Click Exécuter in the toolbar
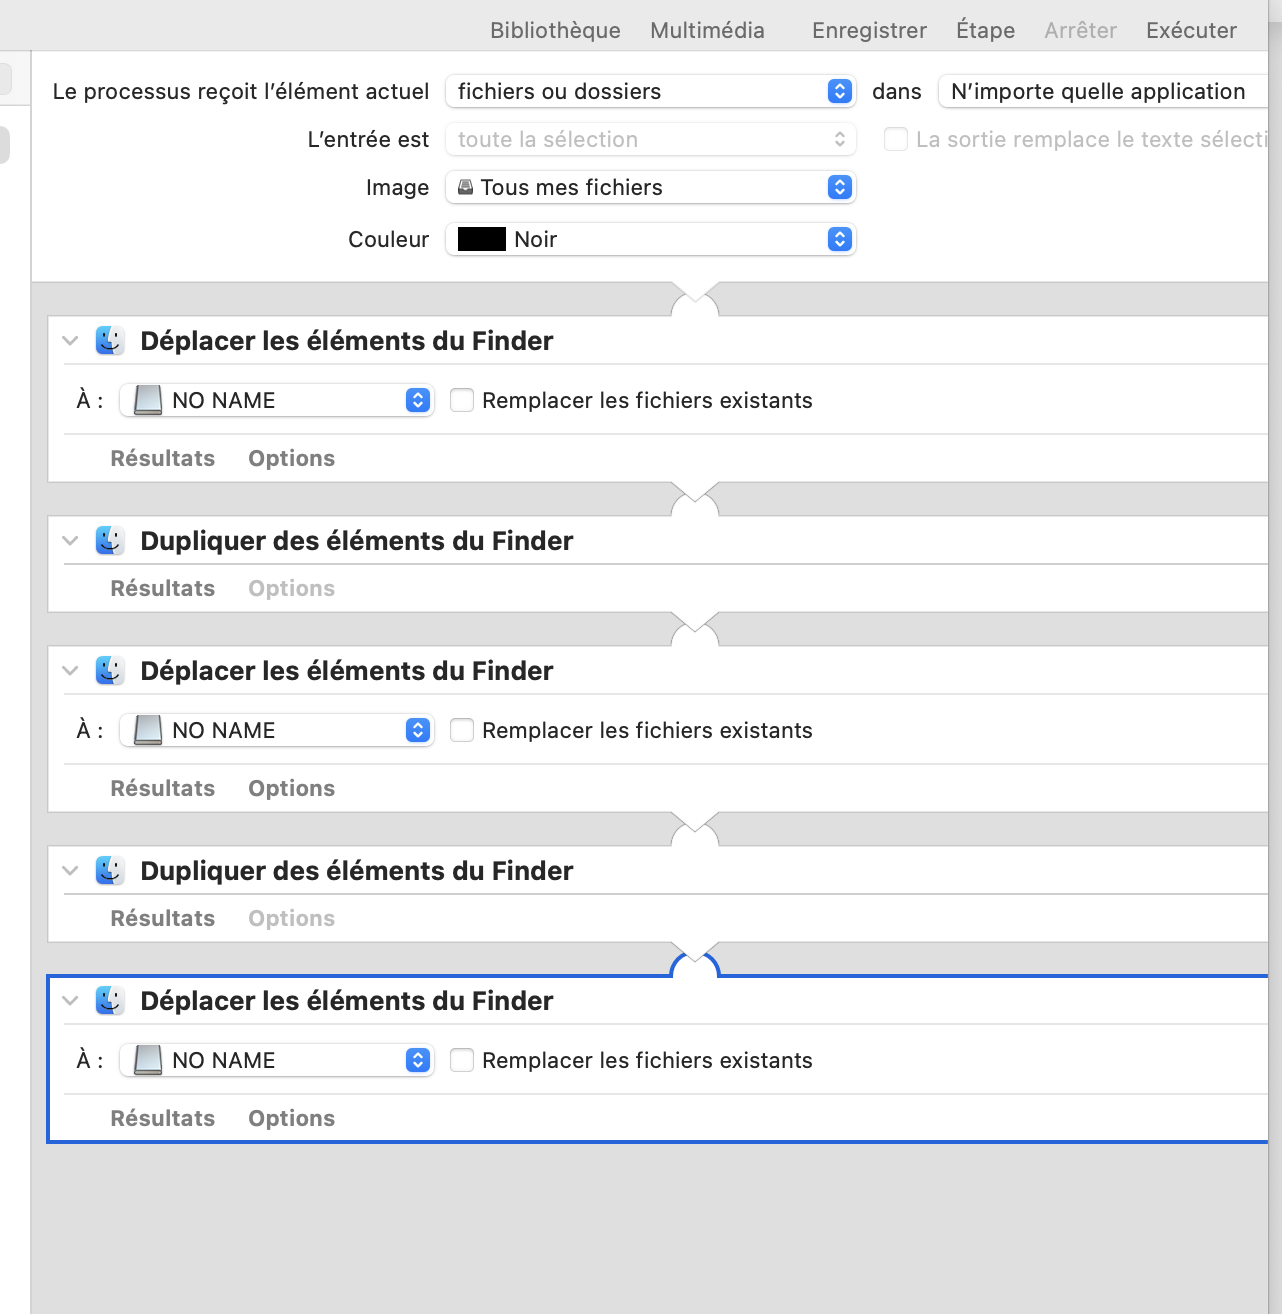The width and height of the screenshot is (1282, 1314). (1191, 30)
